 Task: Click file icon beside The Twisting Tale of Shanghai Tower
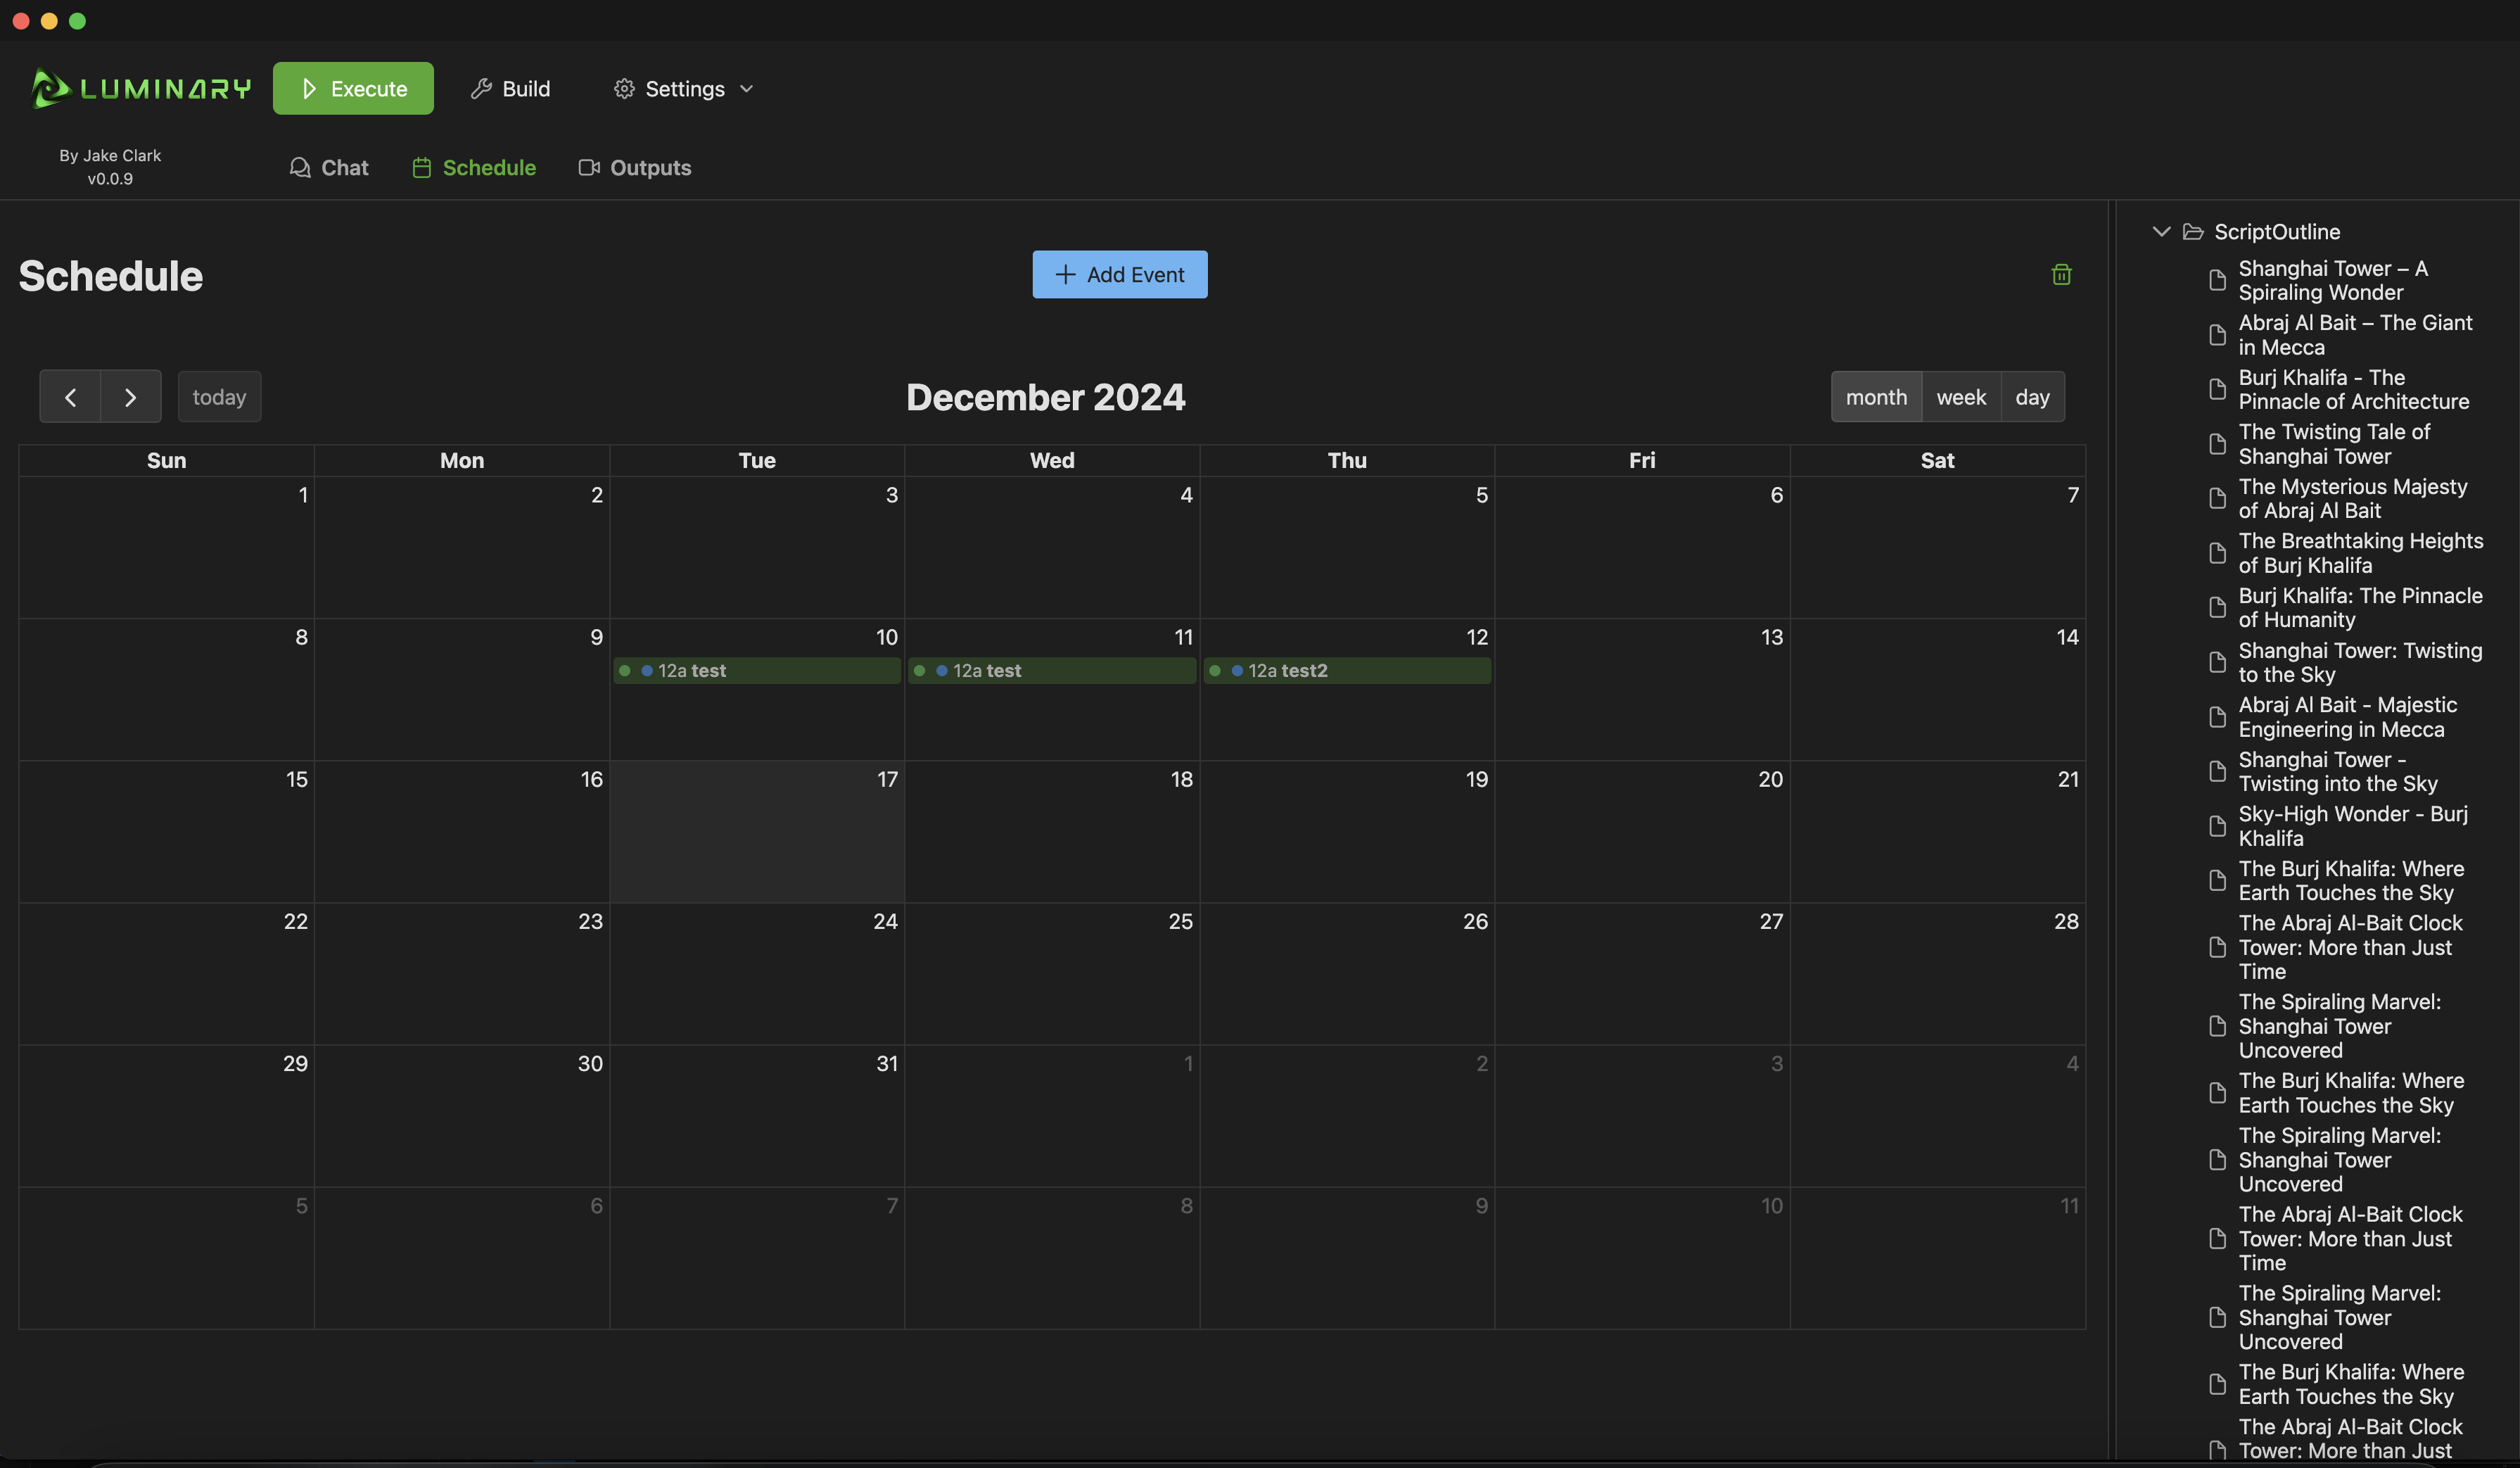click(2217, 444)
